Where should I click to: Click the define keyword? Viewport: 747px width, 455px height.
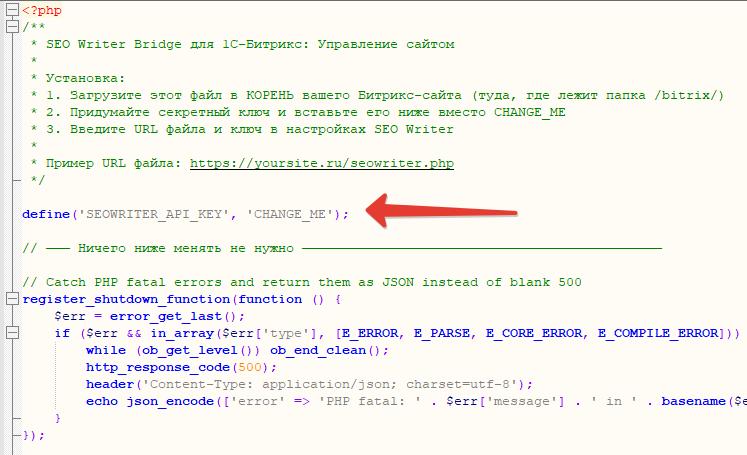tap(46, 214)
